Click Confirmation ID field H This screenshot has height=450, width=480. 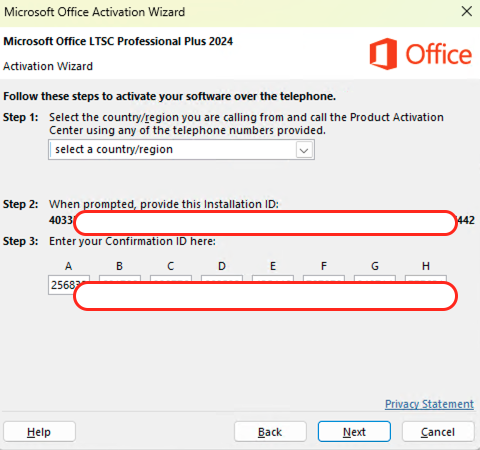426,278
